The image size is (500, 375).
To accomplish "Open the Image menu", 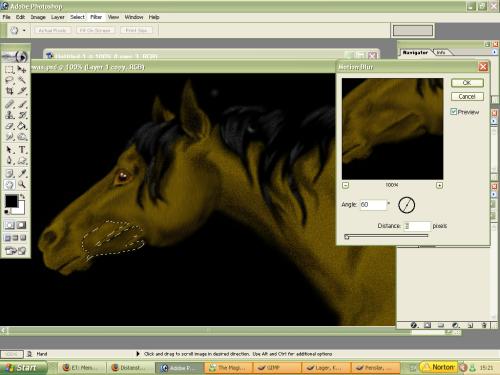I will pyautogui.click(x=38, y=17).
